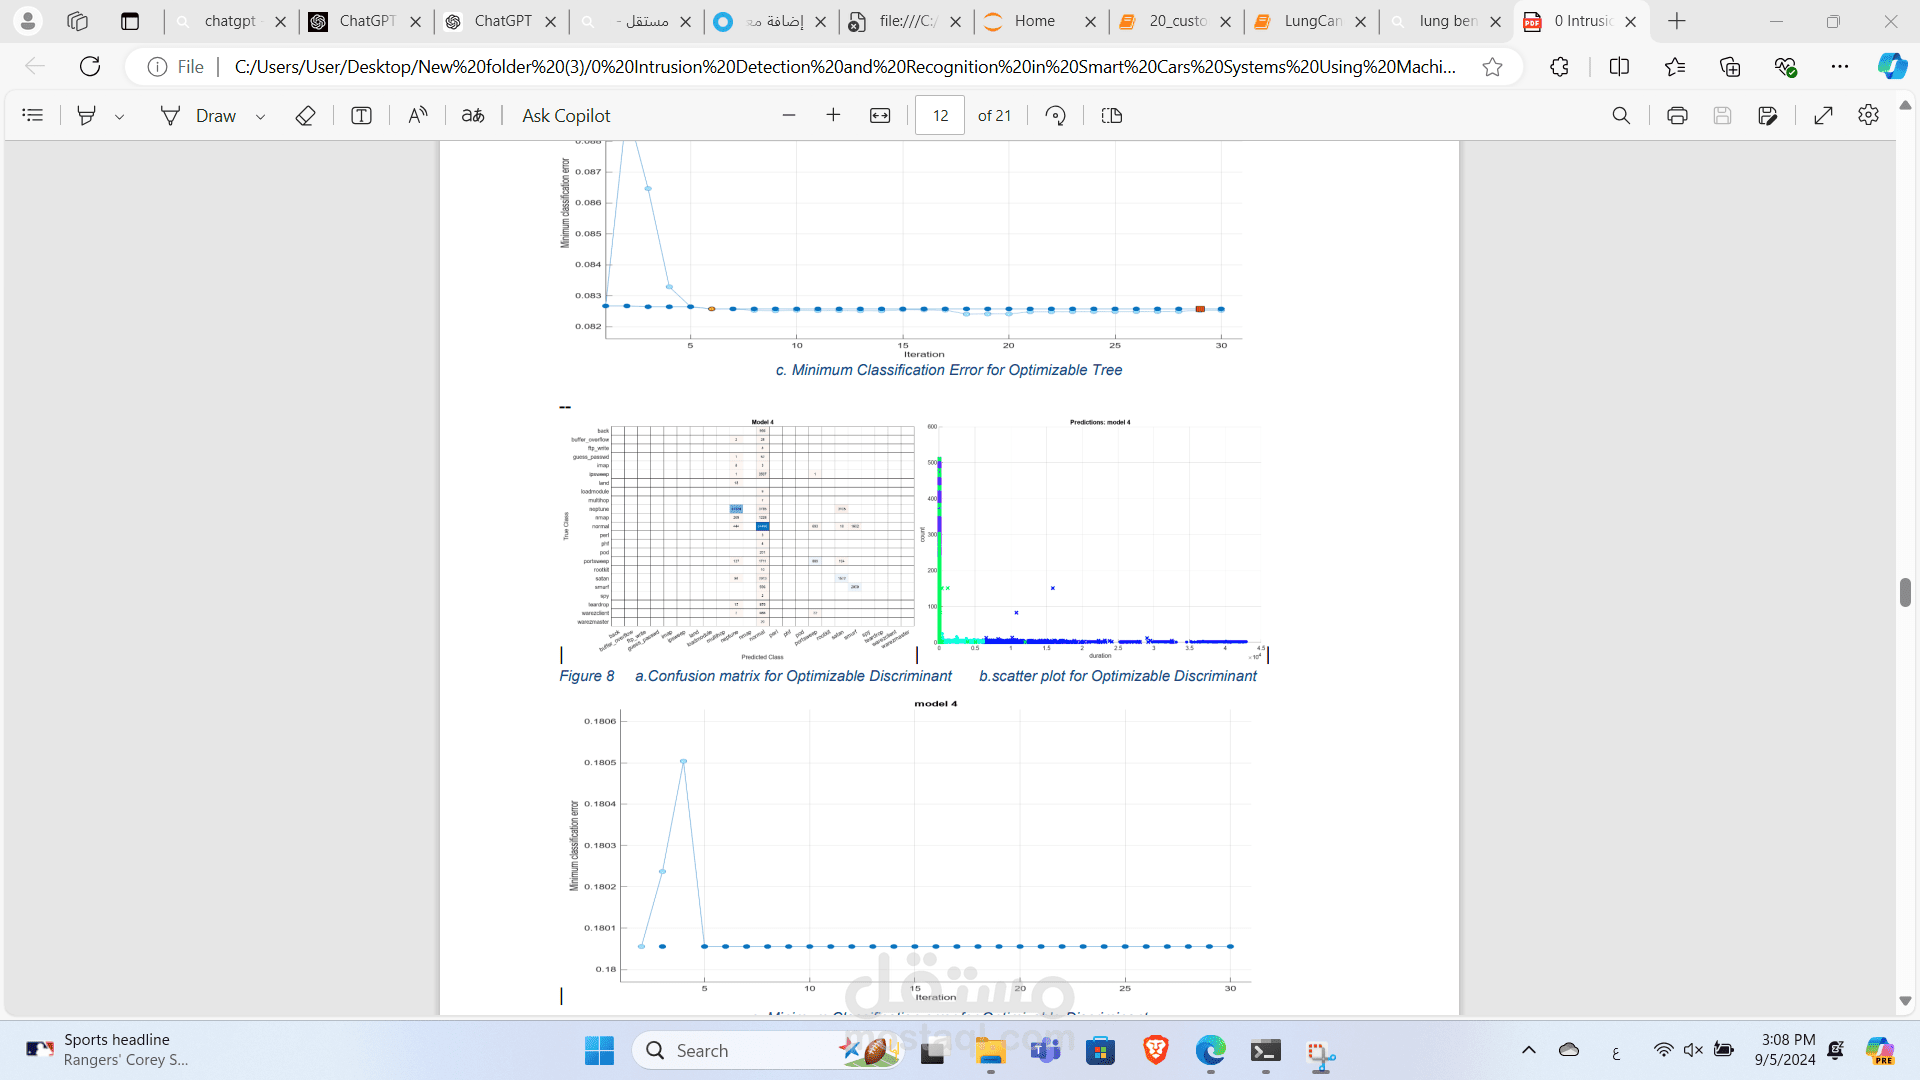The height and width of the screenshot is (1080, 1920).
Task: Click the Fit to width icon
Action: click(x=880, y=116)
